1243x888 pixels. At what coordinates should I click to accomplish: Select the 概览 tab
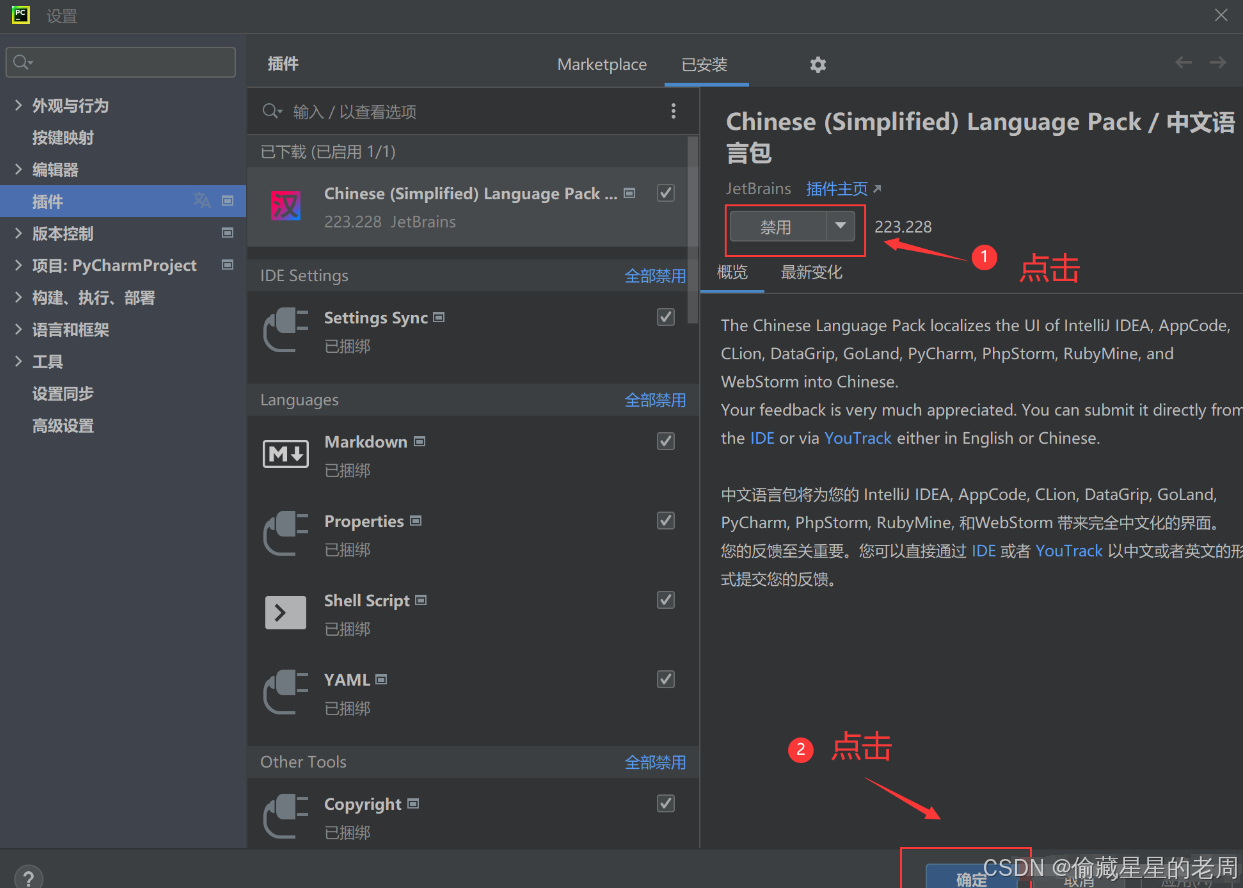click(x=732, y=272)
